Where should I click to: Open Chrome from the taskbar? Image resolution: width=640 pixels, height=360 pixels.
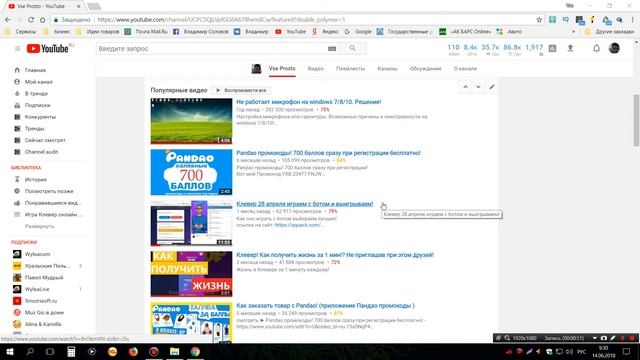click(x=195, y=351)
